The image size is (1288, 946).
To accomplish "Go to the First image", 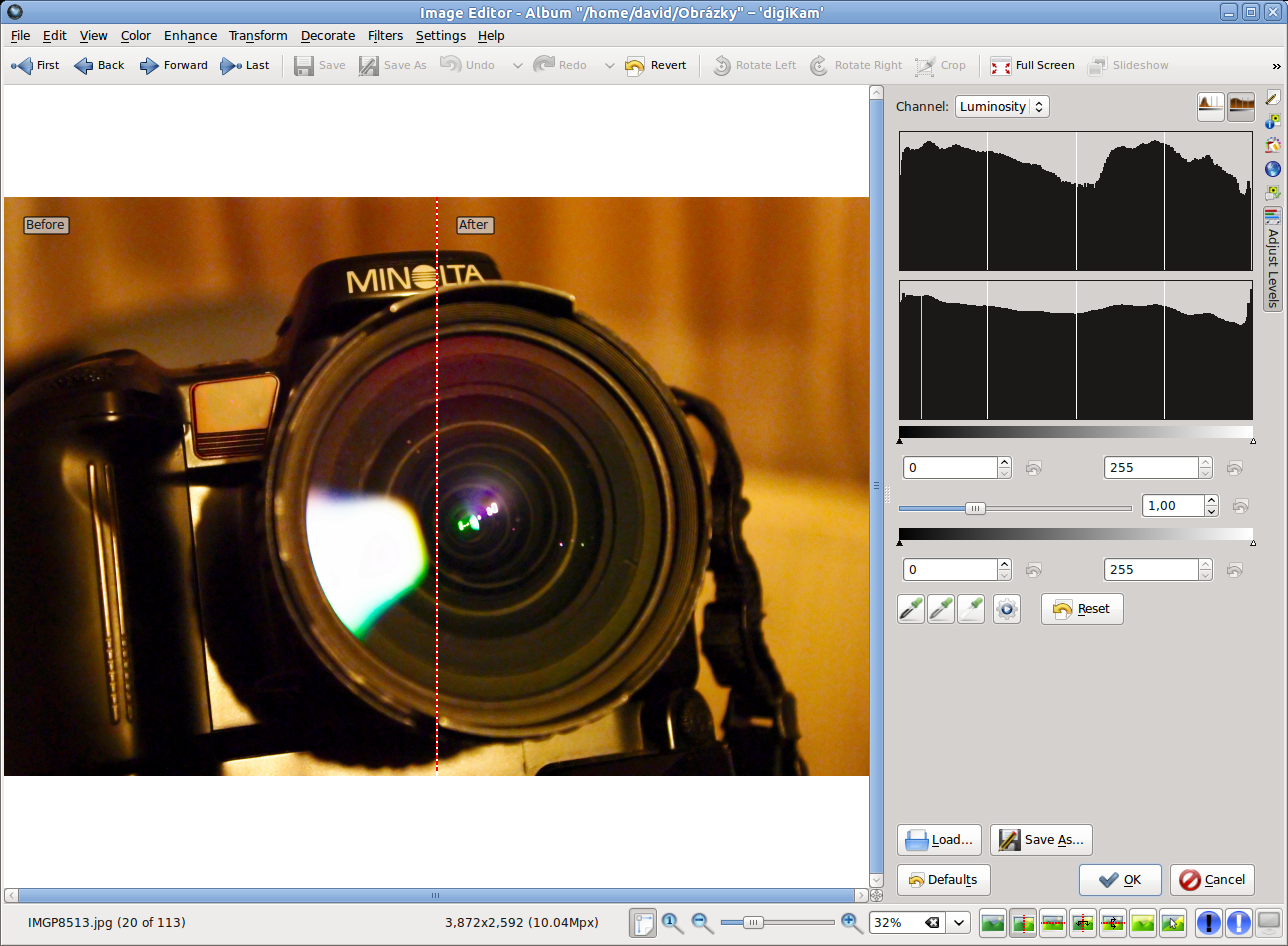I will point(35,65).
